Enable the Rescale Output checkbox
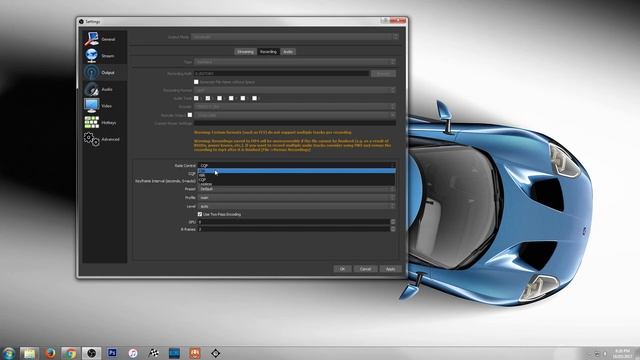This screenshot has width=640, height=360. tap(190, 115)
